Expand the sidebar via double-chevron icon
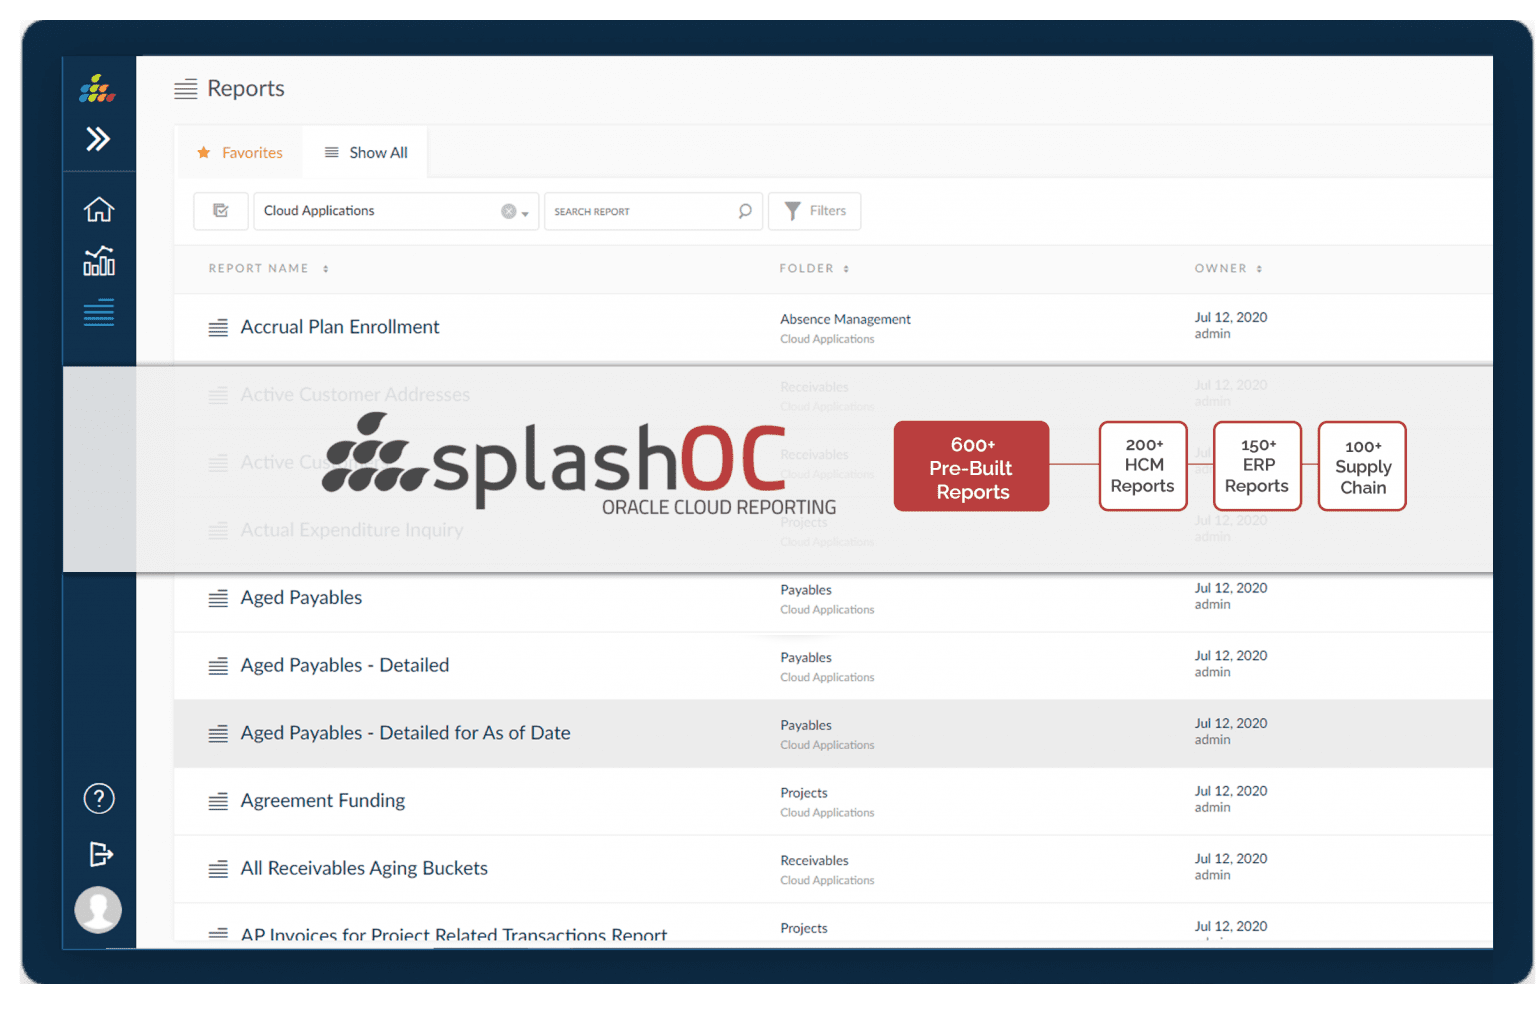Viewport: 1536px width, 1010px height. click(x=98, y=139)
